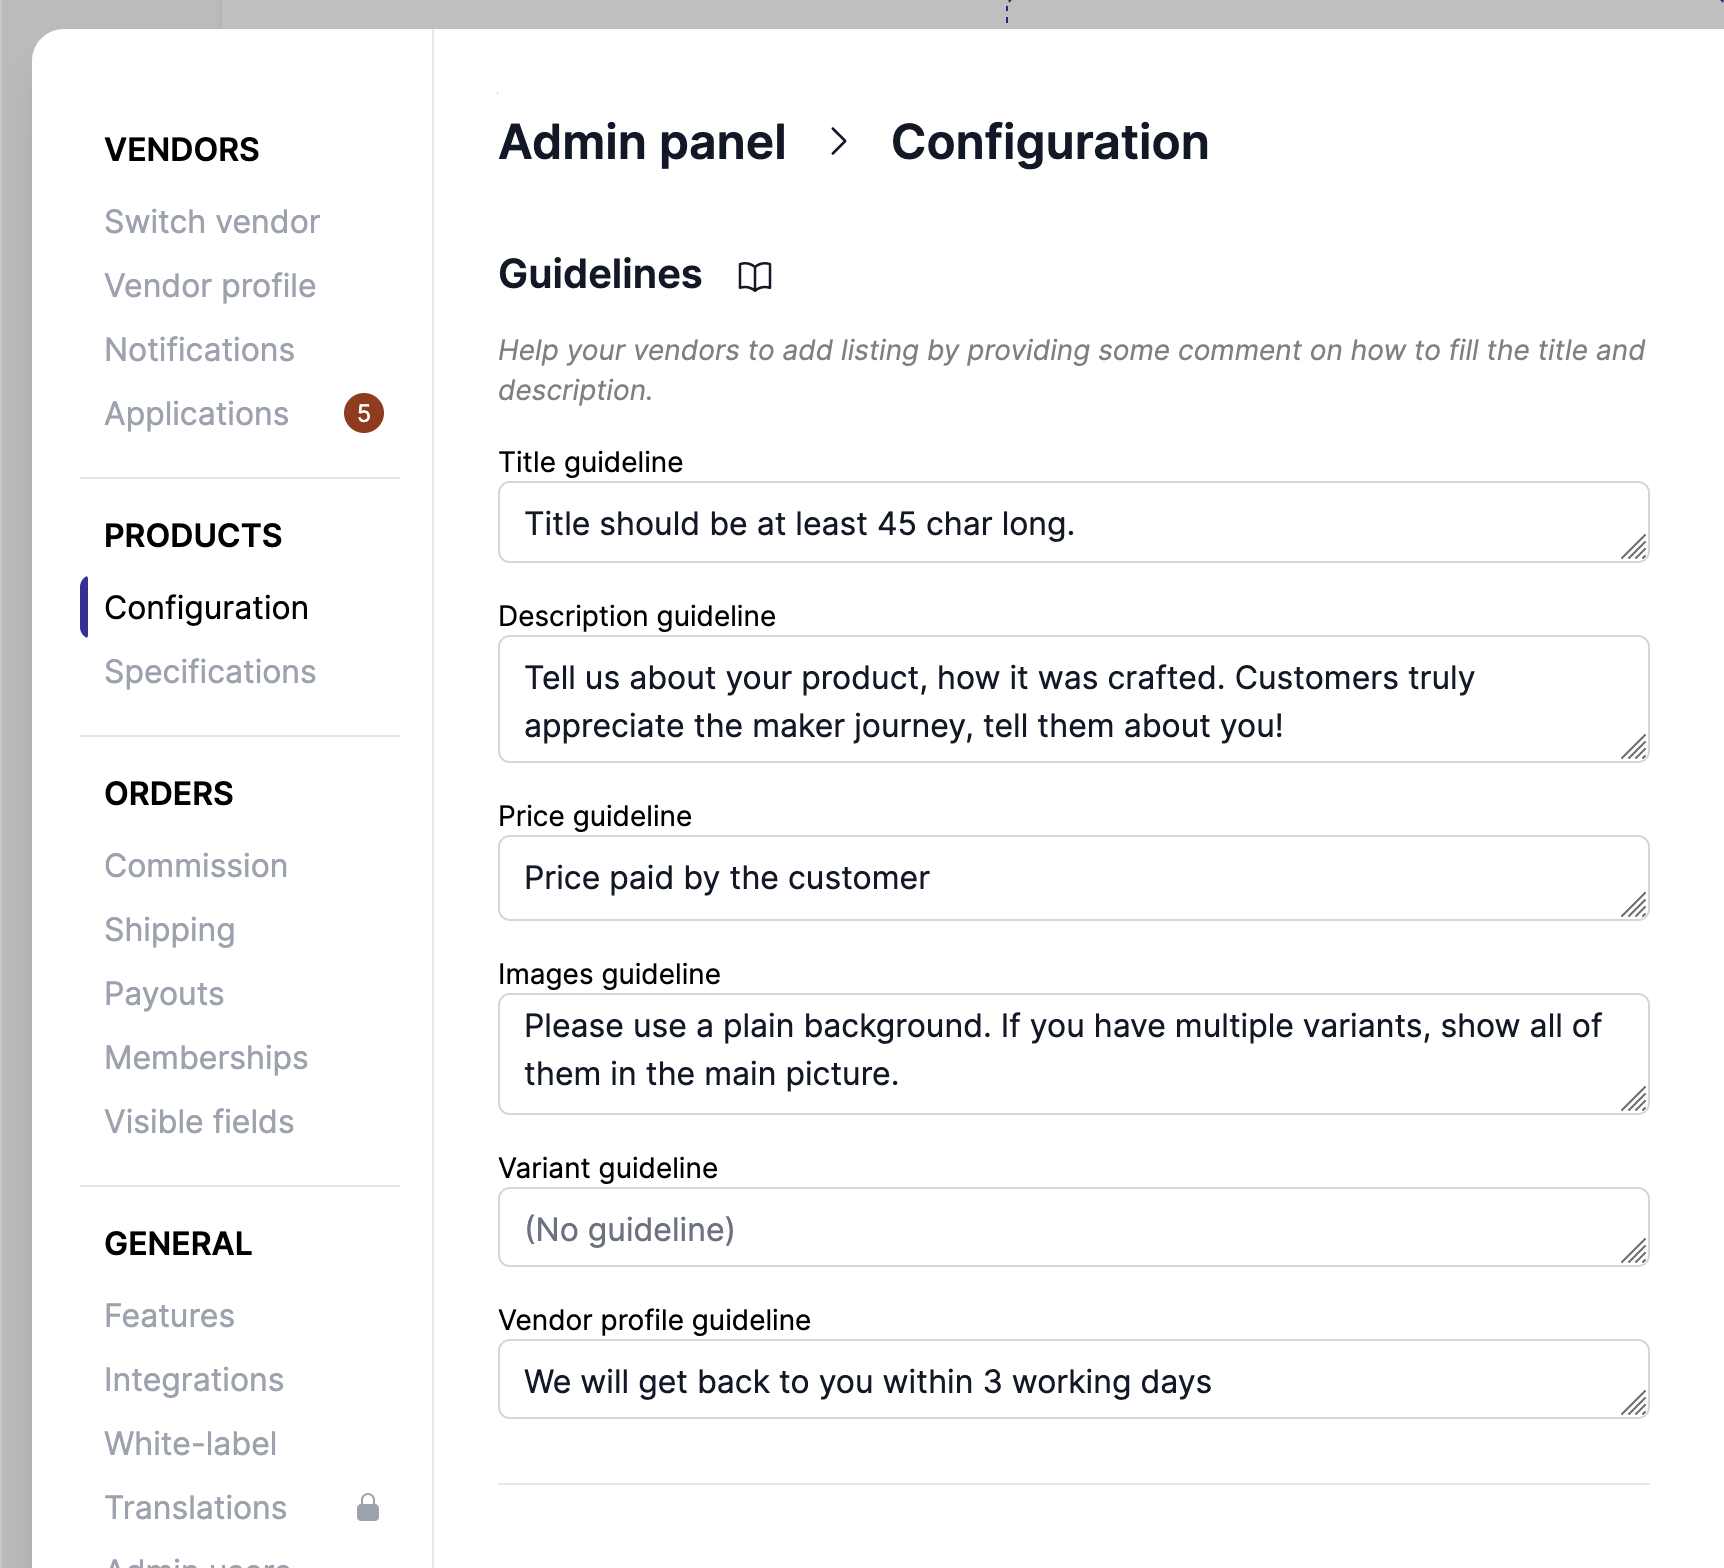Image resolution: width=1724 pixels, height=1568 pixels.
Task: Open Switch vendor in sidebar
Action: 212,222
